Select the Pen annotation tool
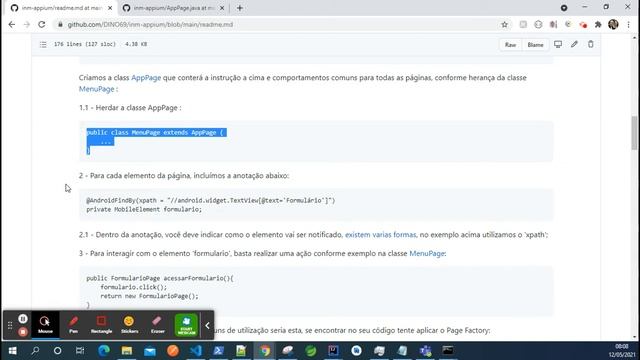 (x=73, y=325)
